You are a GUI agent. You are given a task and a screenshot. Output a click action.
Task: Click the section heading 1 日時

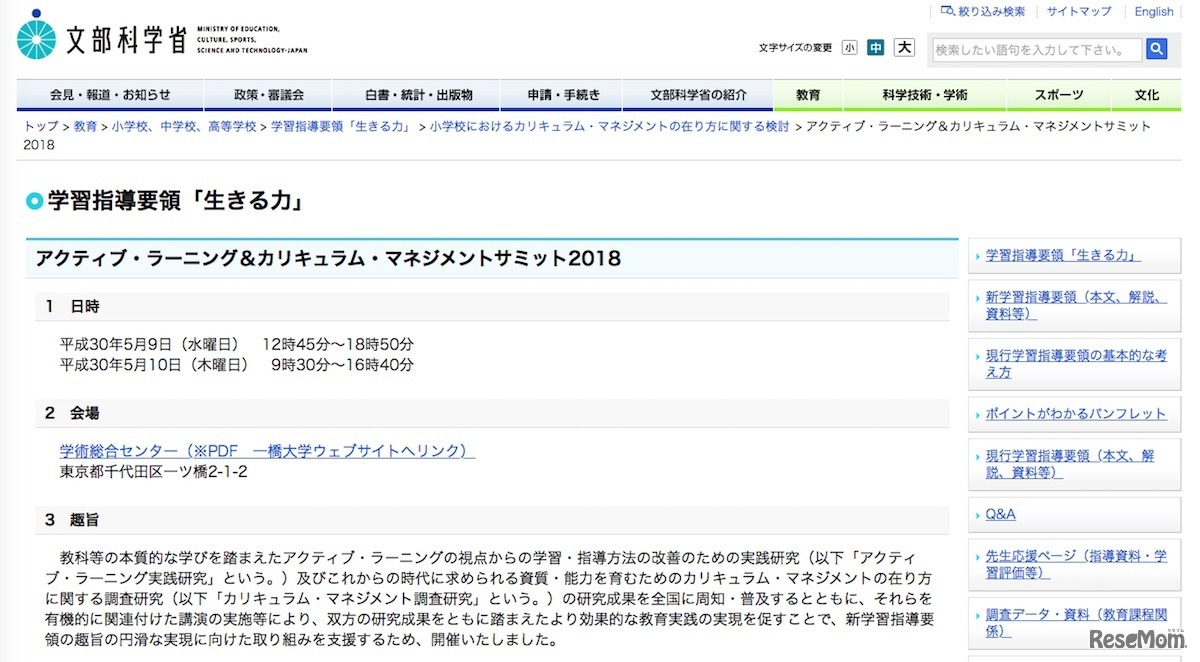tap(72, 306)
